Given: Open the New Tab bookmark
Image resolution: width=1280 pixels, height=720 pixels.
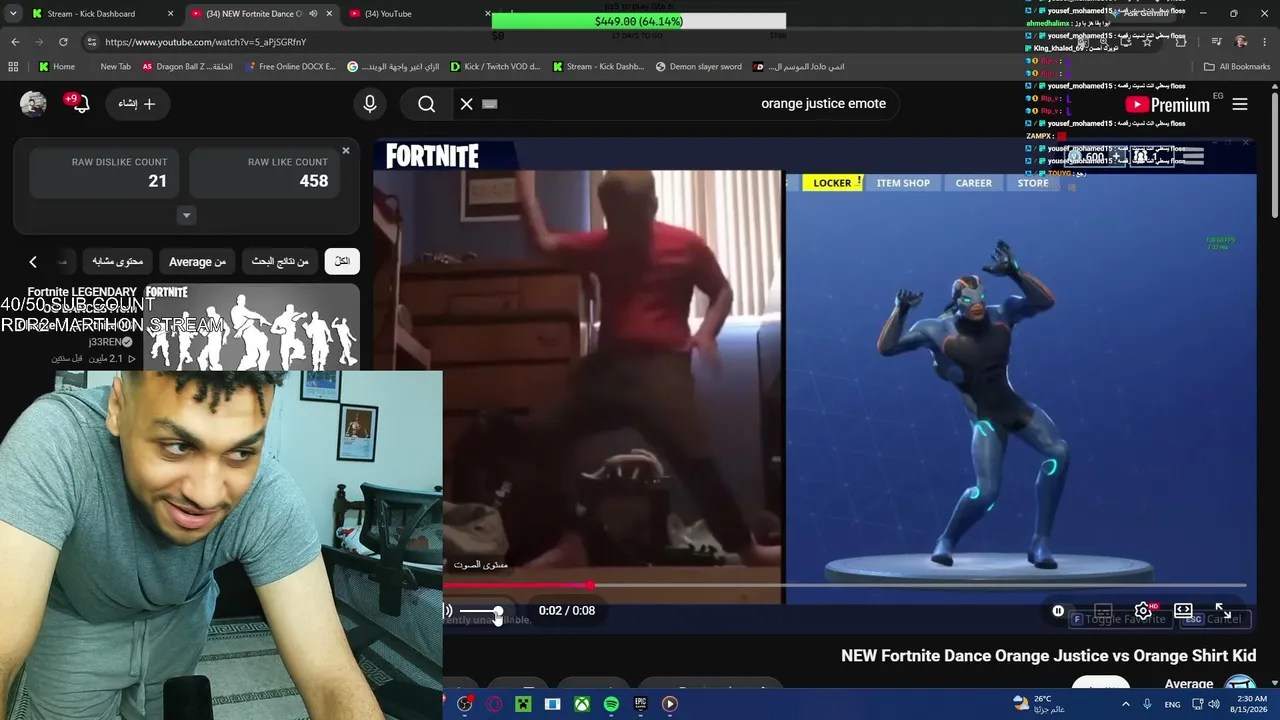Looking at the screenshot, I should click(x=115, y=67).
